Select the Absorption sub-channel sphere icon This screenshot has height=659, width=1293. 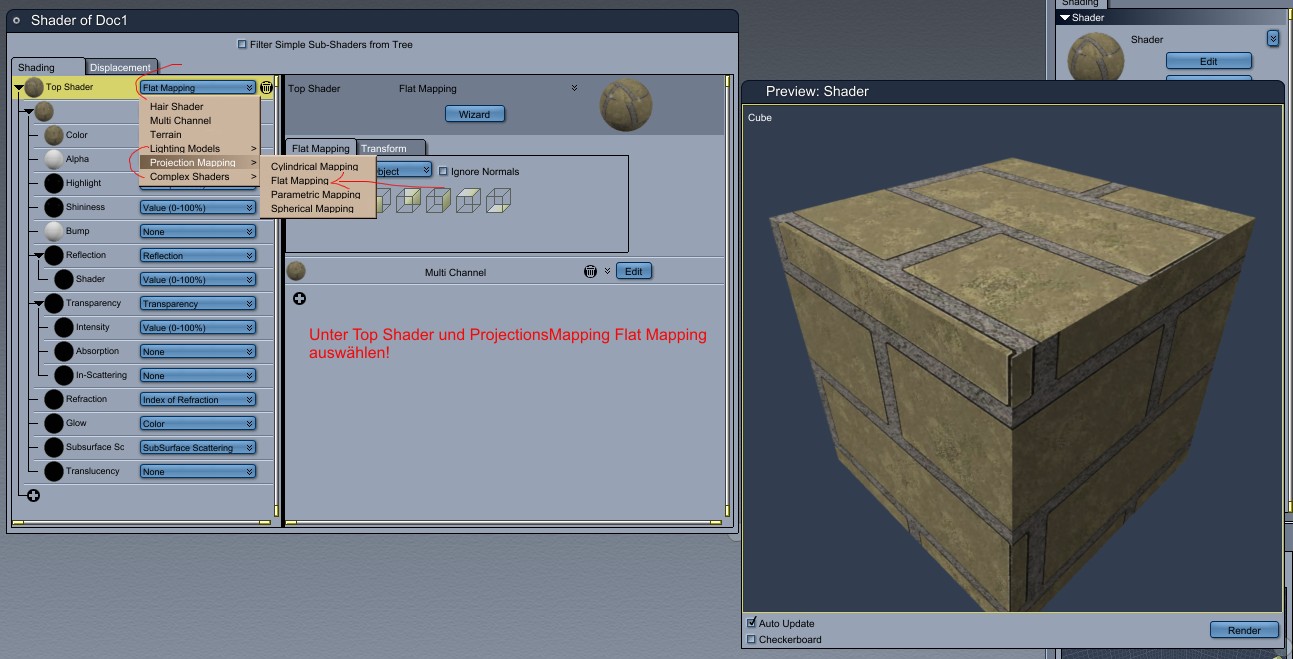click(x=63, y=351)
